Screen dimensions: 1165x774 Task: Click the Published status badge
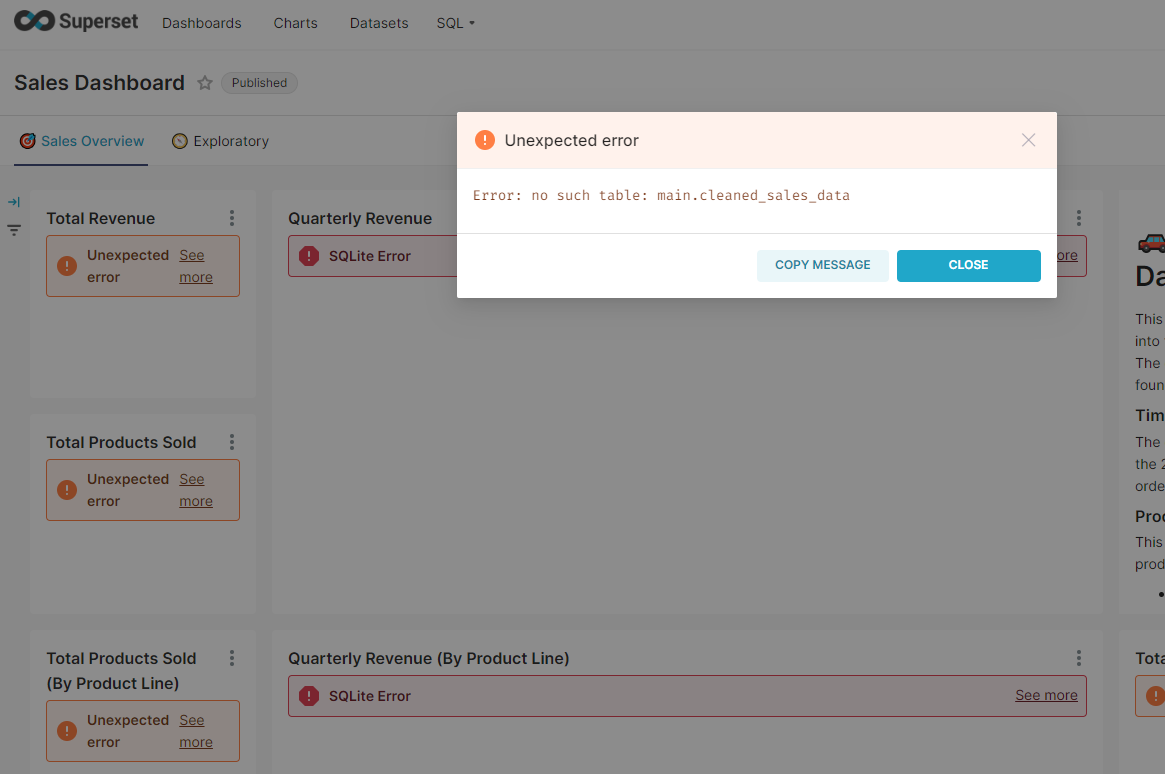(x=259, y=83)
